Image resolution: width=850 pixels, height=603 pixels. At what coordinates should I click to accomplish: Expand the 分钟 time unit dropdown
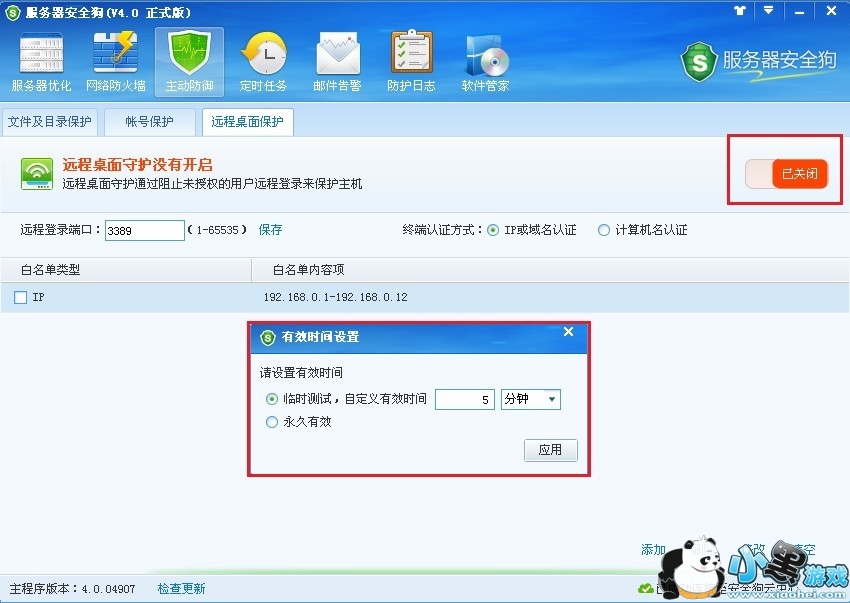[x=531, y=399]
